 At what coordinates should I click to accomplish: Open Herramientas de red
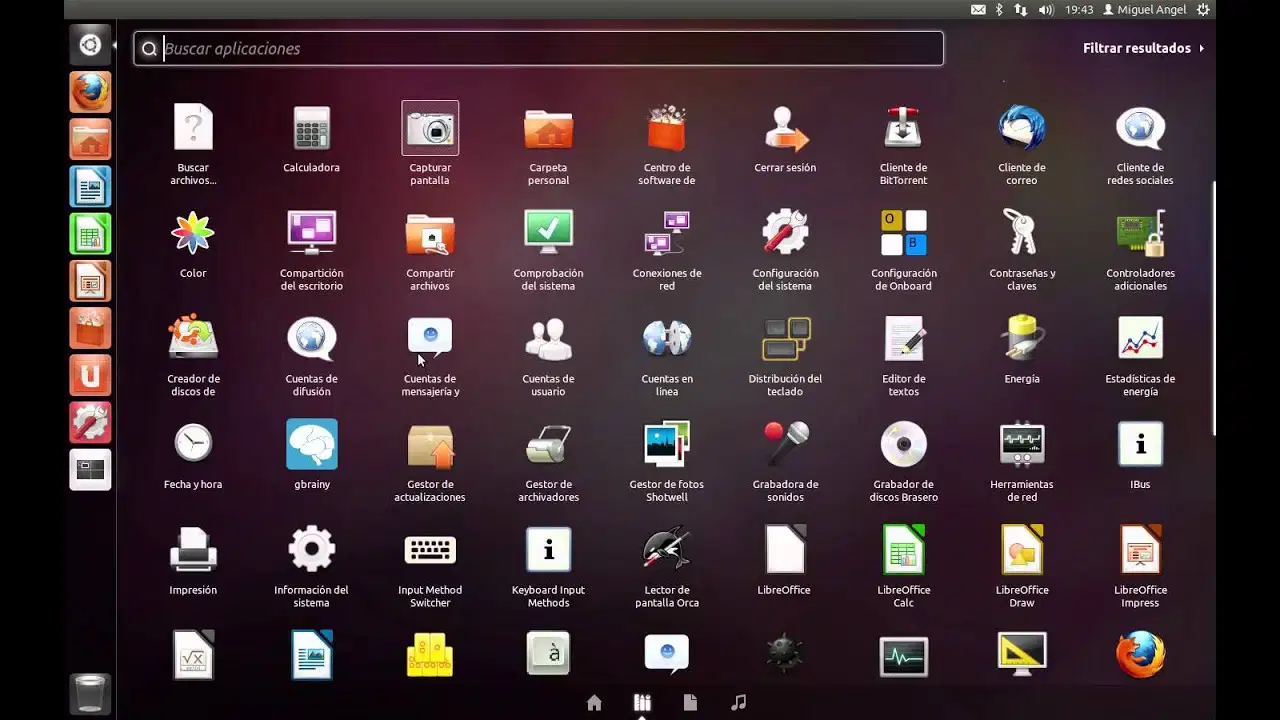pos(1022,444)
